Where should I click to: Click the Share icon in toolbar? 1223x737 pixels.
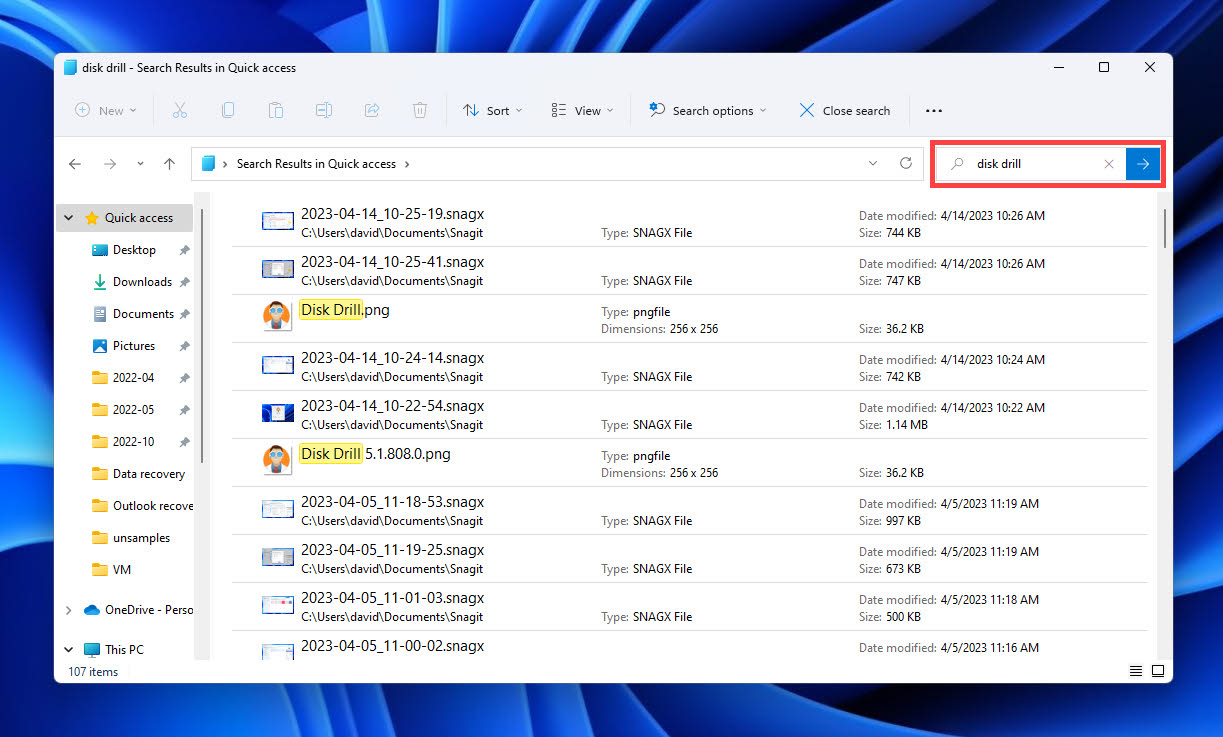tap(372, 110)
